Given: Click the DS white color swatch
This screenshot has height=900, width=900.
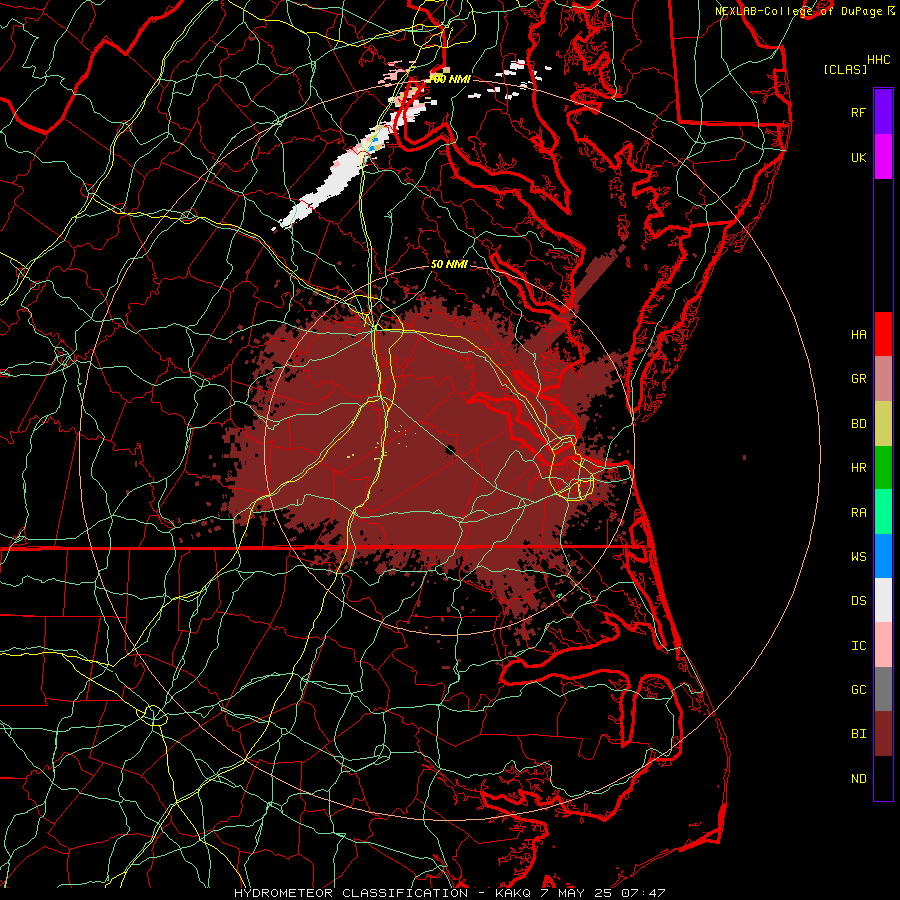Looking at the screenshot, I should tap(883, 600).
